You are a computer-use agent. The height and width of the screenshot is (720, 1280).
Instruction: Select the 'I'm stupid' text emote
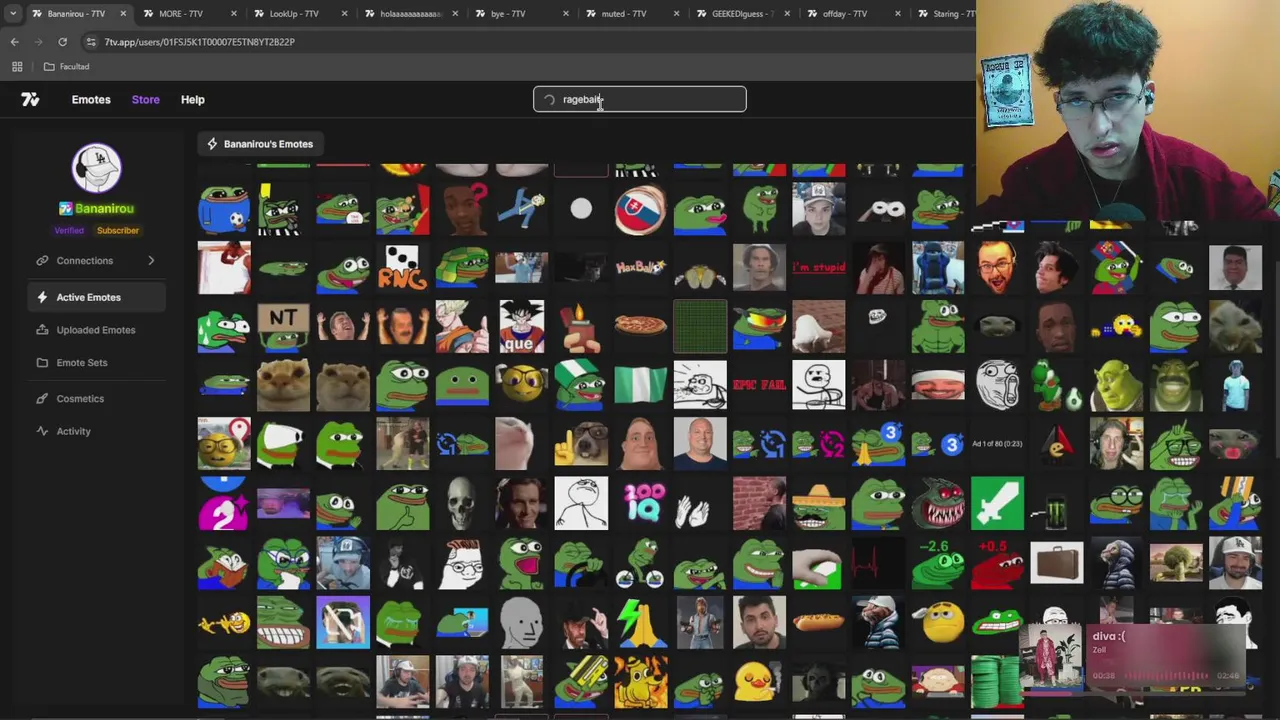pyautogui.click(x=819, y=268)
